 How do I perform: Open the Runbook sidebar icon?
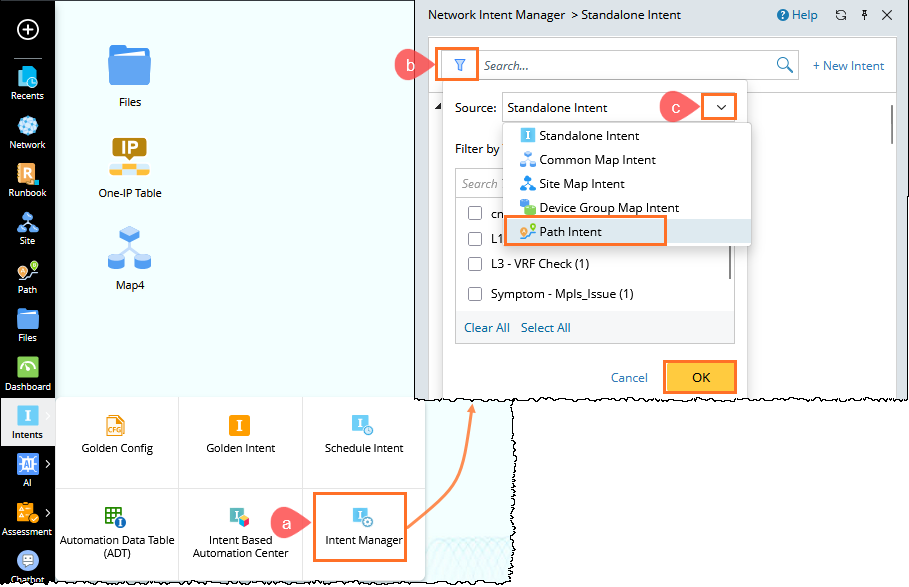(x=27, y=180)
